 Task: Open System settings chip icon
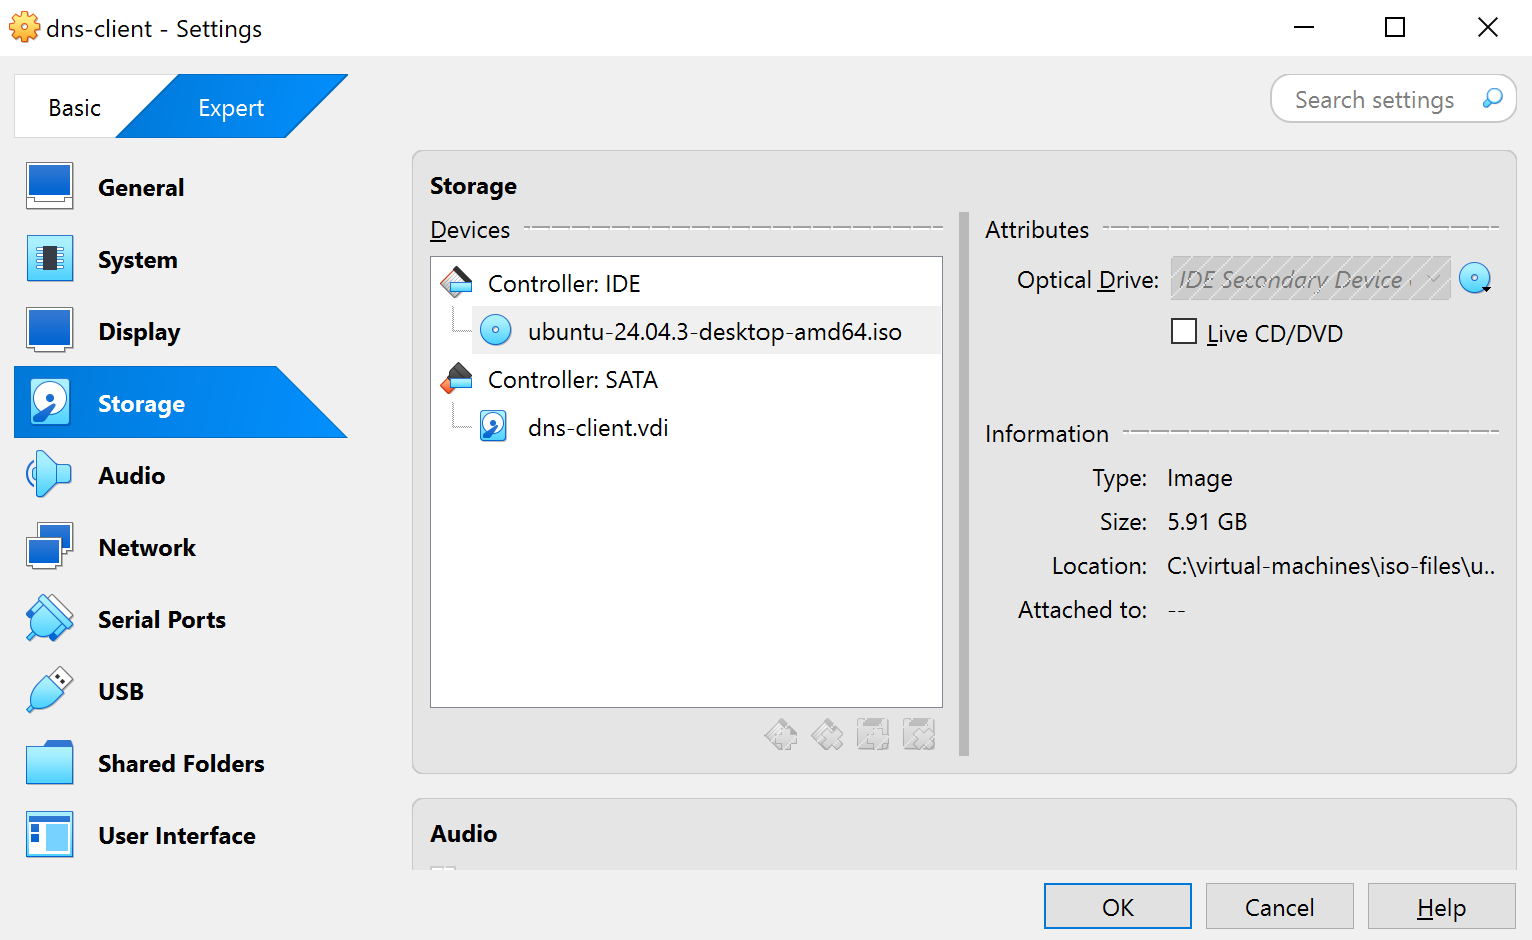pos(49,259)
